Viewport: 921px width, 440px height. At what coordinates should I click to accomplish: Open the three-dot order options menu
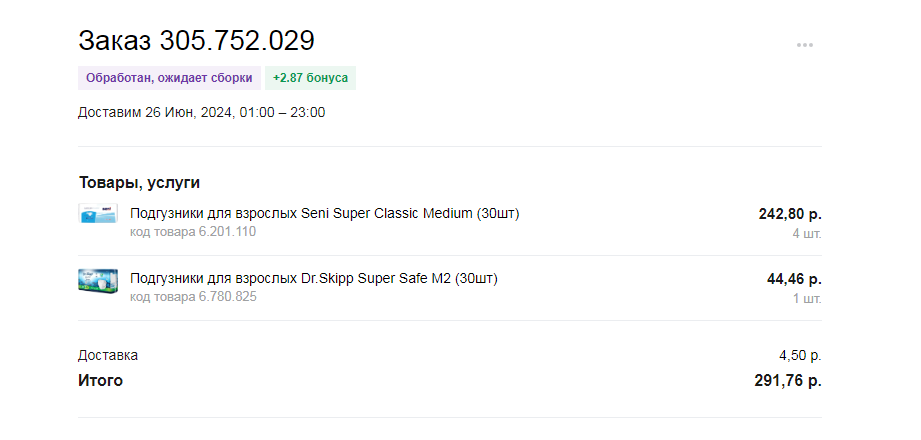pos(804,45)
